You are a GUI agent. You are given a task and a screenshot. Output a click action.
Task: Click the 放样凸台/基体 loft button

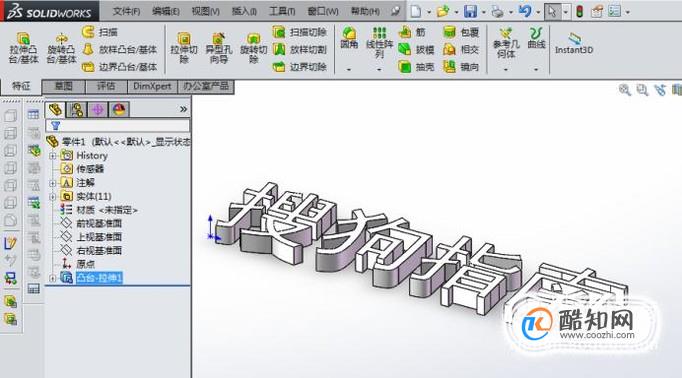point(120,50)
